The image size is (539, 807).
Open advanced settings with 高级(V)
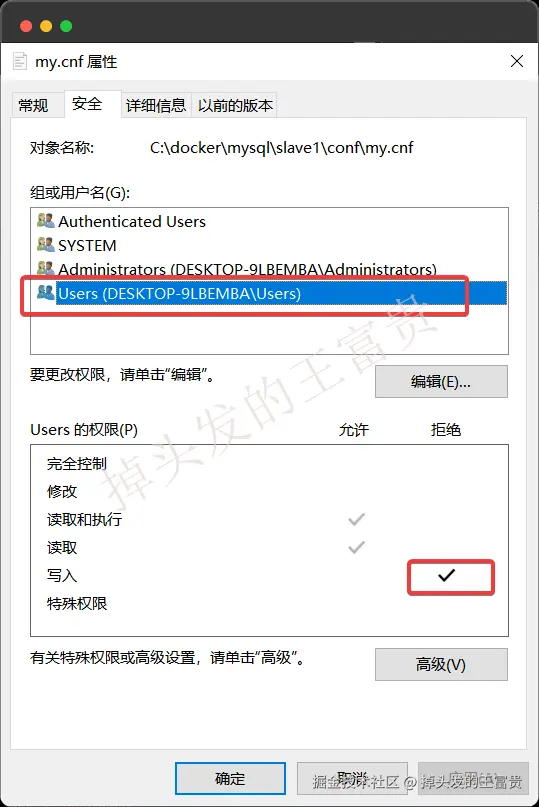point(441,664)
